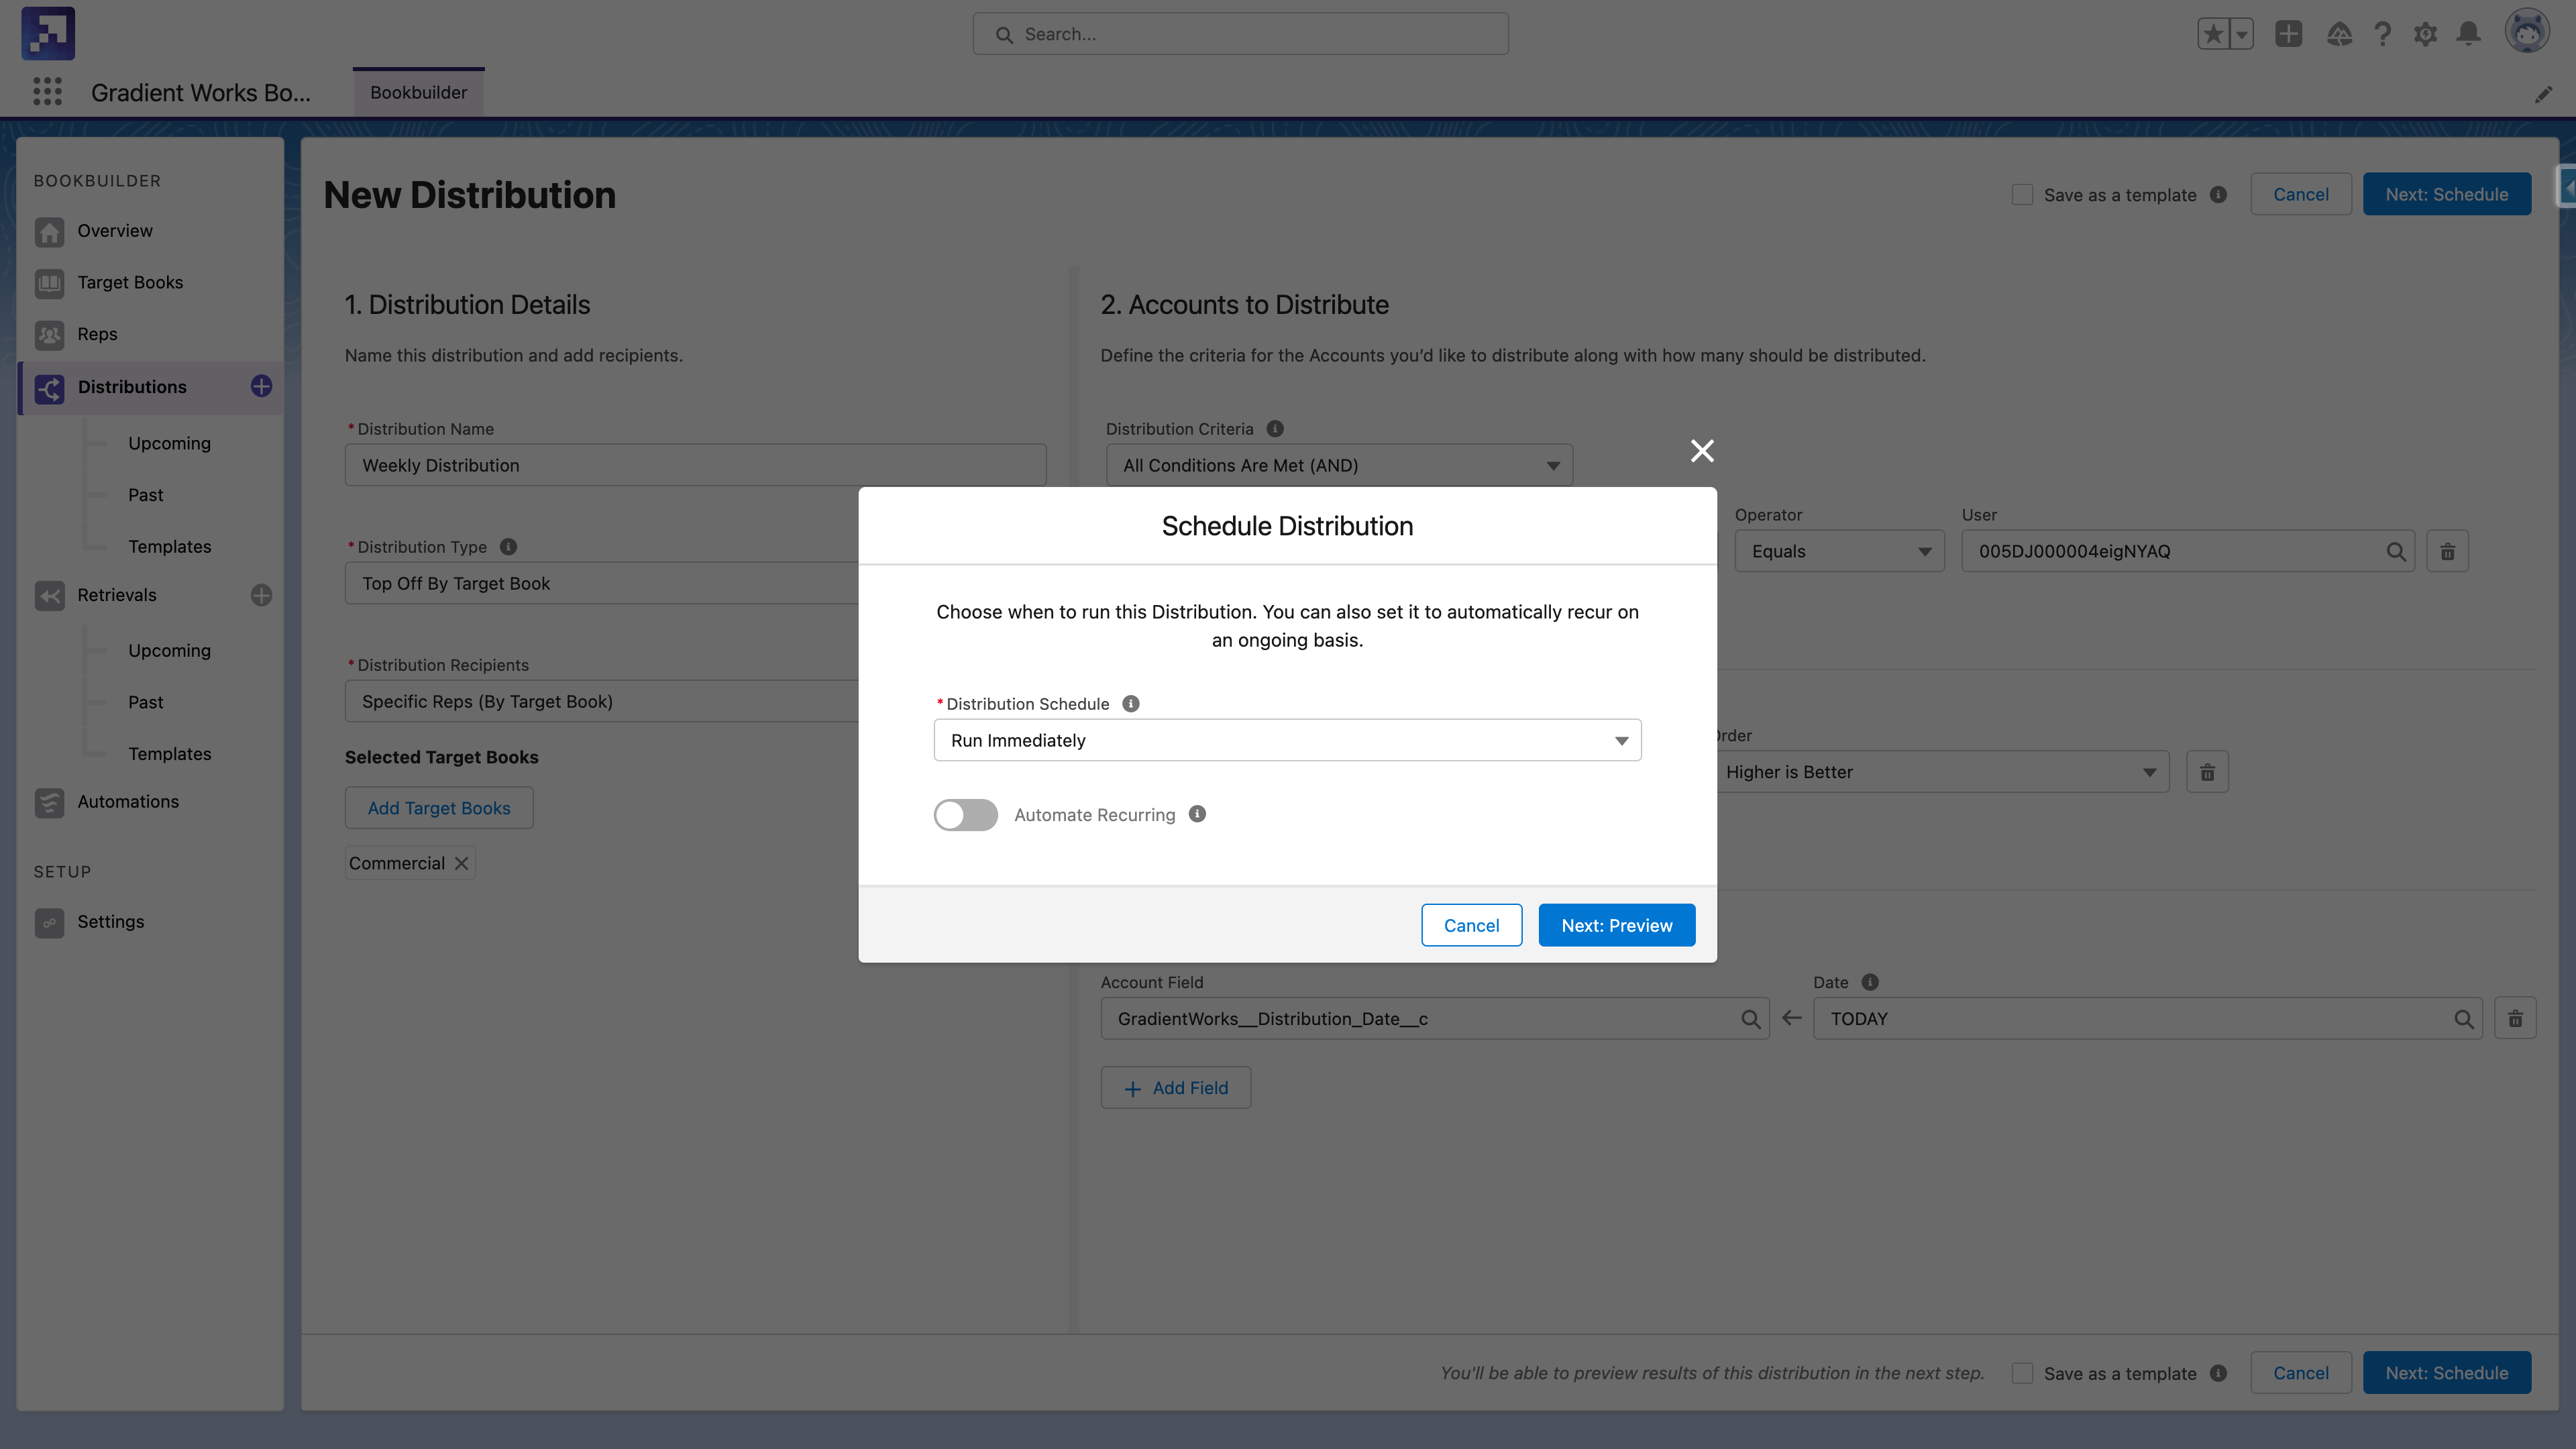The image size is (2576, 1449).
Task: Click the global Search field
Action: tap(1240, 34)
